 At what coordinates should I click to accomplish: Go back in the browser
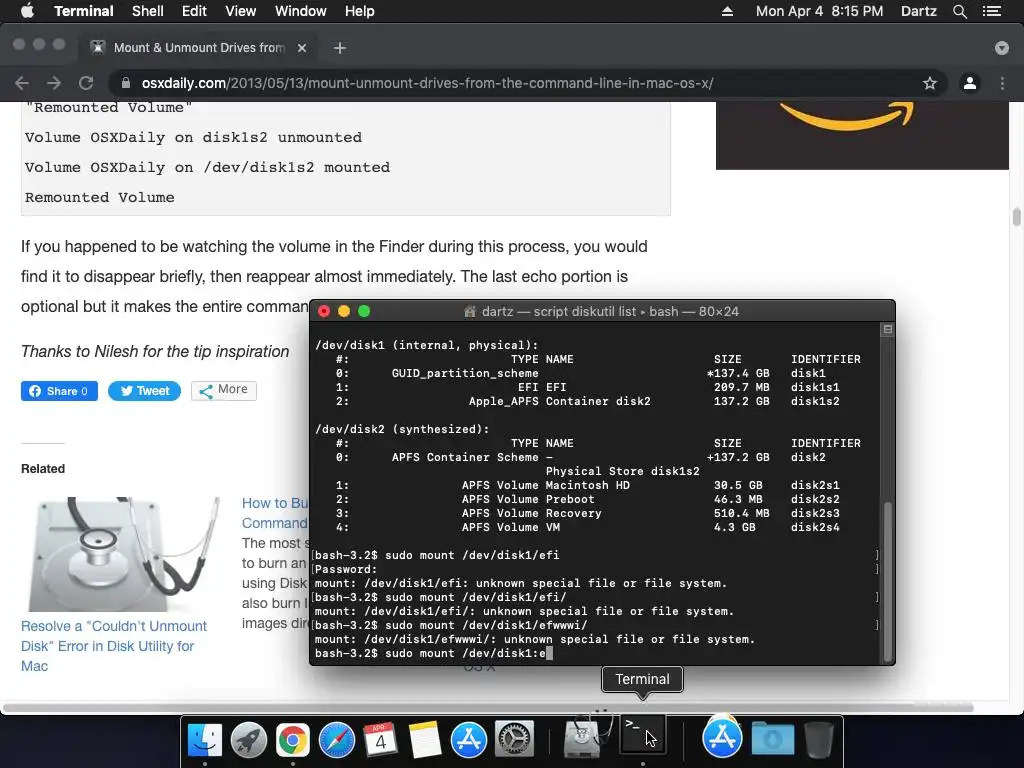22,83
